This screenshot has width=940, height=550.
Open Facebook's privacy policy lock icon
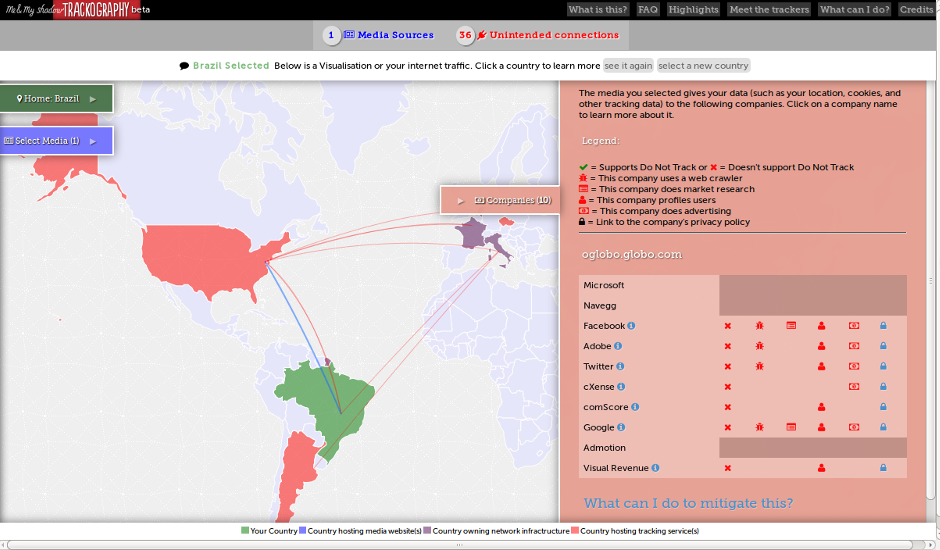click(883, 326)
